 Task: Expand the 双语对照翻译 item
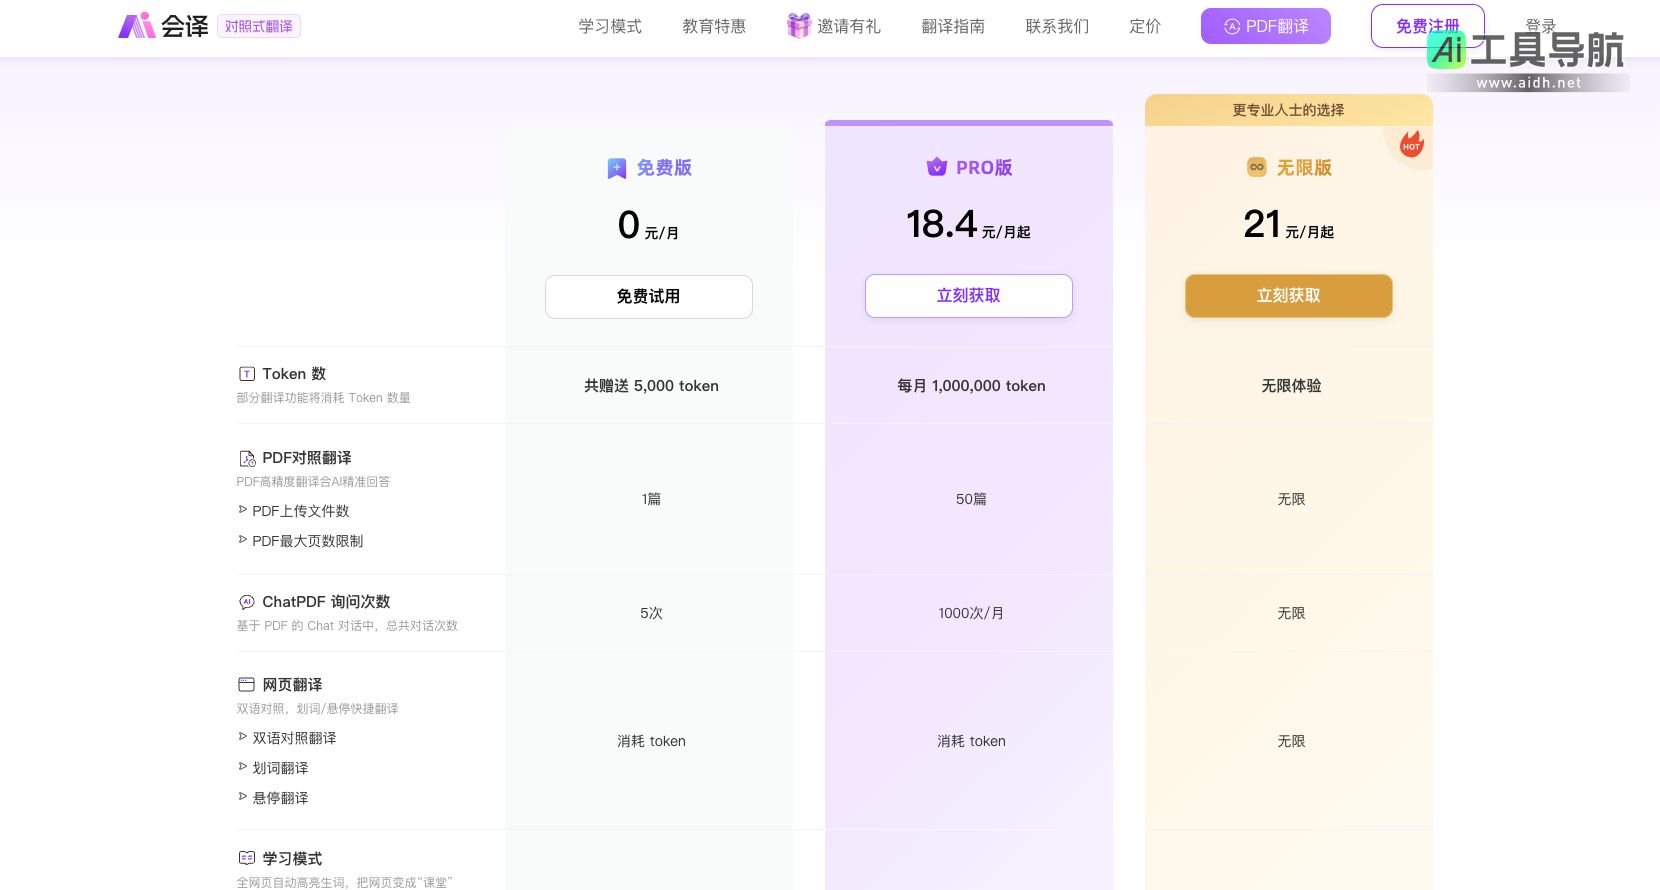pyautogui.click(x=243, y=737)
